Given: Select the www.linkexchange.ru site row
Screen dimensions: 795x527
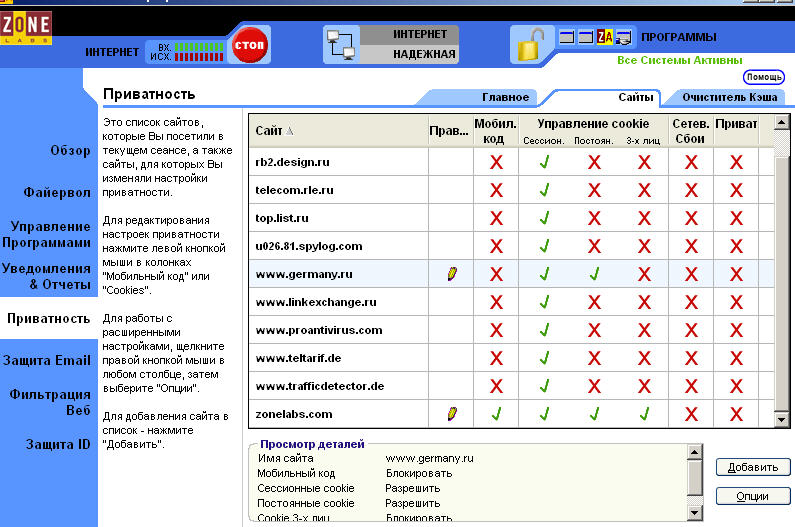Looking at the screenshot, I should tap(511, 302).
